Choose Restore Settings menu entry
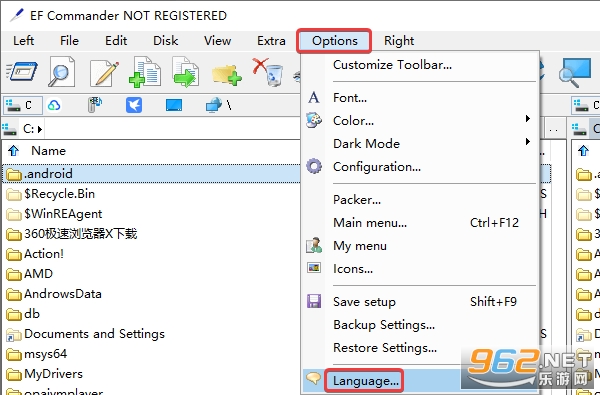Screen dimensions: 600x395 coord(420,348)
